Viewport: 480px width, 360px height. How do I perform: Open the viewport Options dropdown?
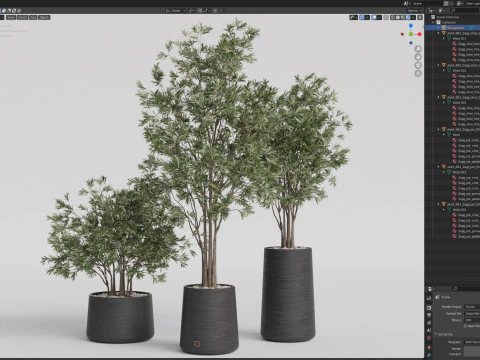pos(414,11)
